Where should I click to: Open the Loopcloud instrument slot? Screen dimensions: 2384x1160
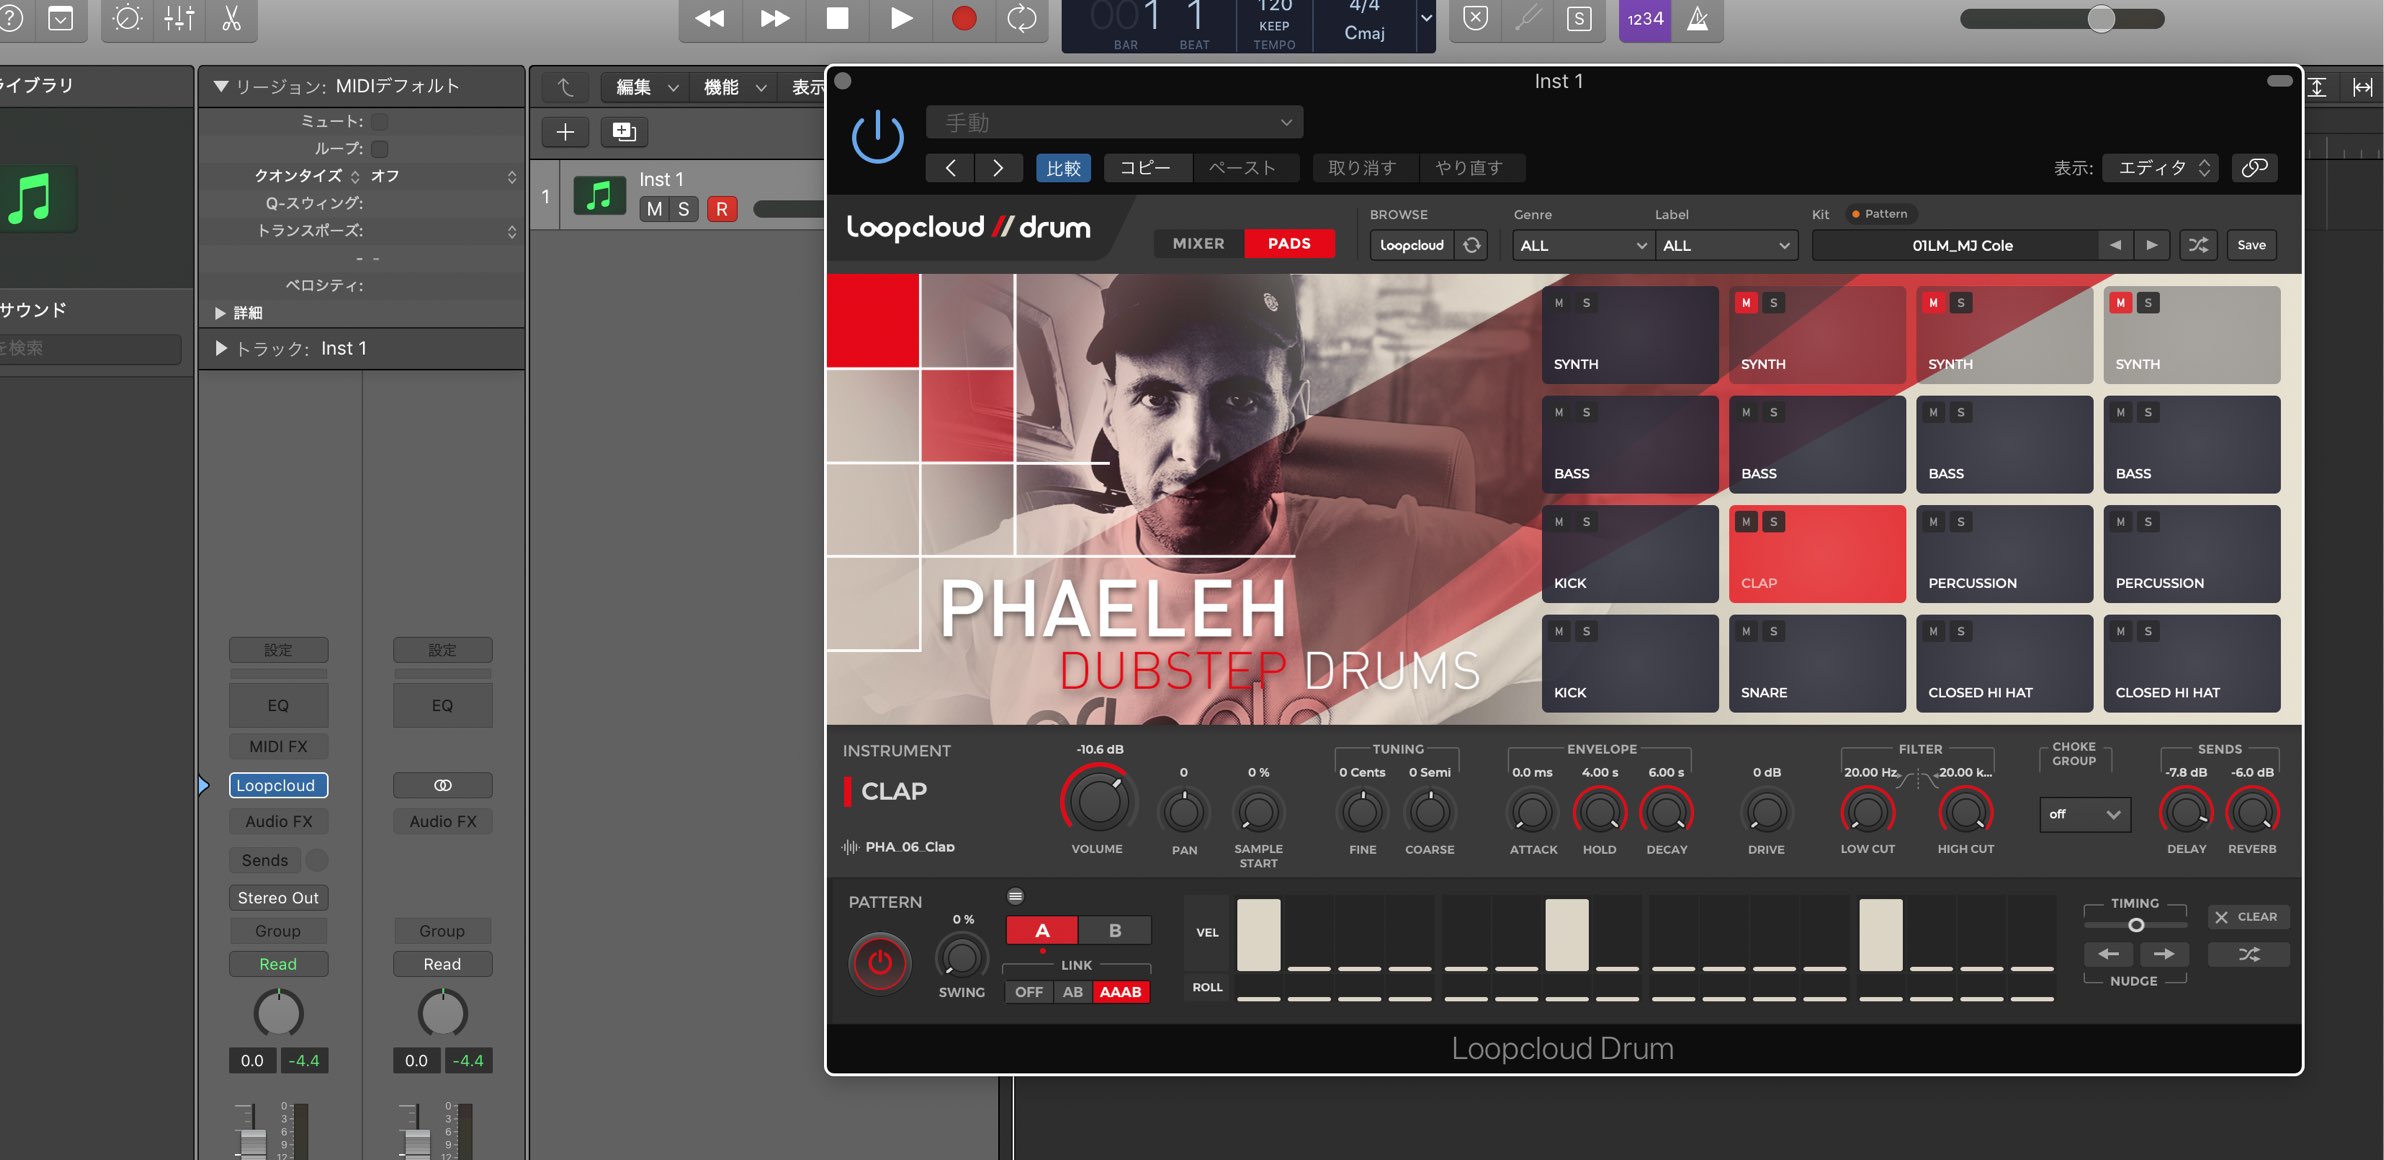point(278,786)
